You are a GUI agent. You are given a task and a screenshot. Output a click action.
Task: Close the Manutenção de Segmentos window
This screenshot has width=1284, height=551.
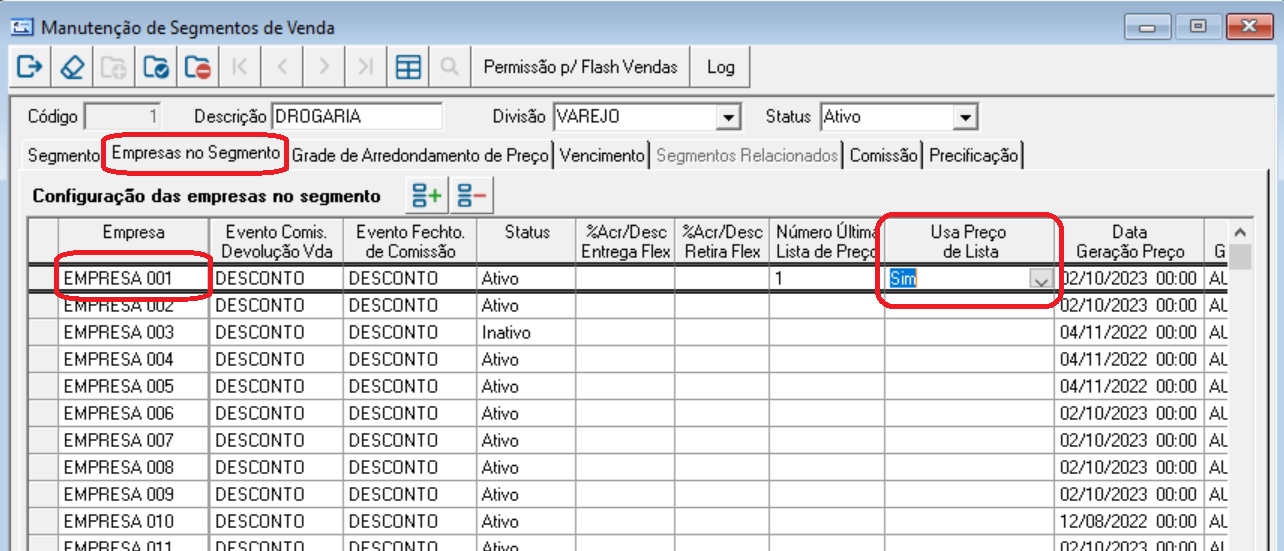[1249, 28]
